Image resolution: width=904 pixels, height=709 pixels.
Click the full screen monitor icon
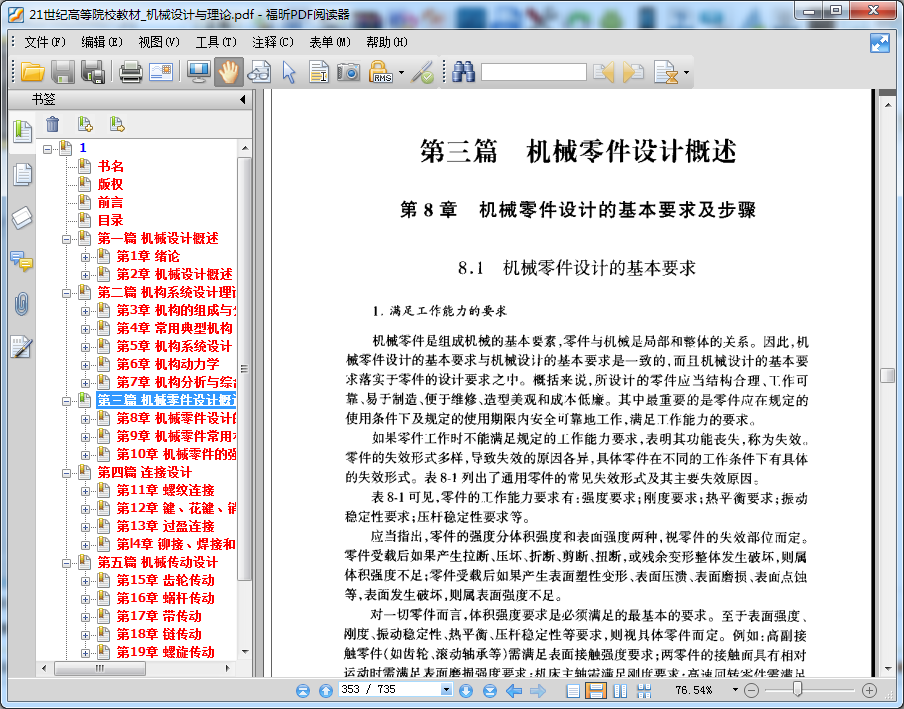click(199, 72)
